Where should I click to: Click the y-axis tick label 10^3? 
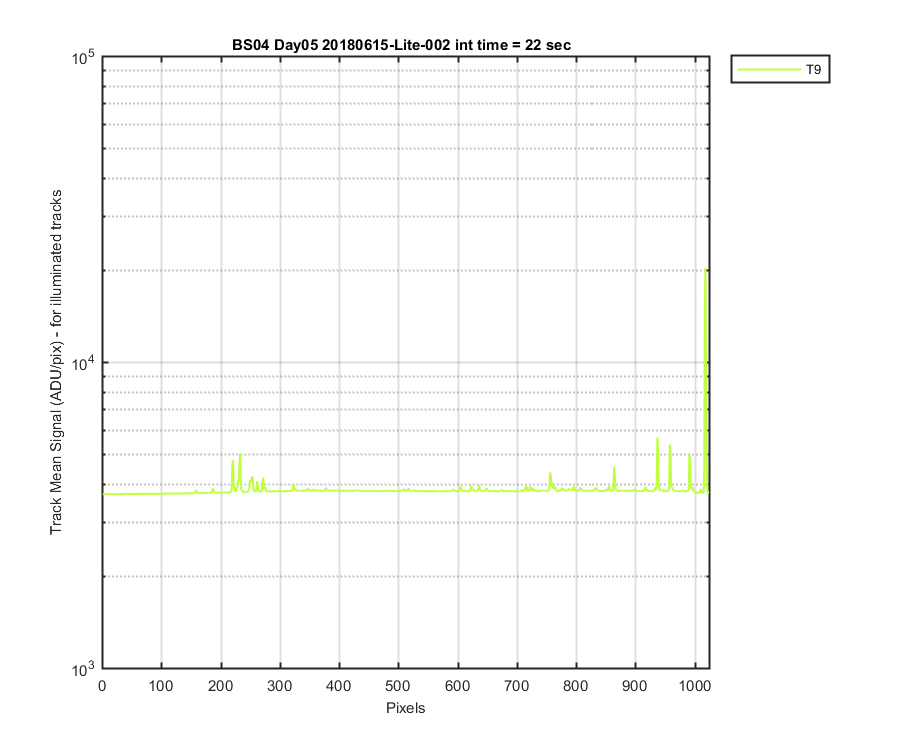(84, 669)
